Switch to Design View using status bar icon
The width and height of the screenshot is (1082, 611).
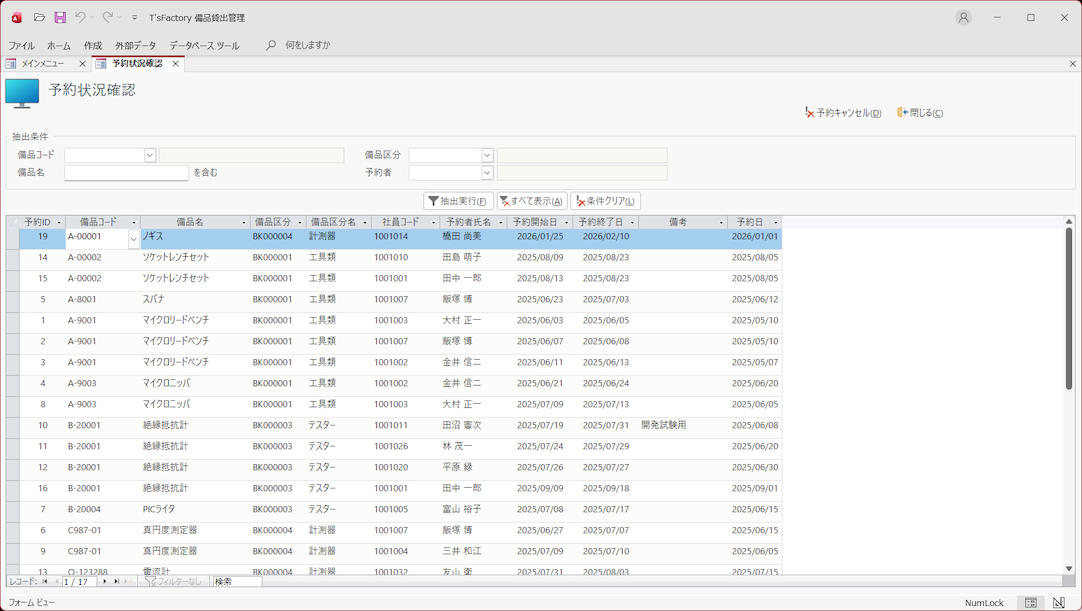pos(1059,603)
